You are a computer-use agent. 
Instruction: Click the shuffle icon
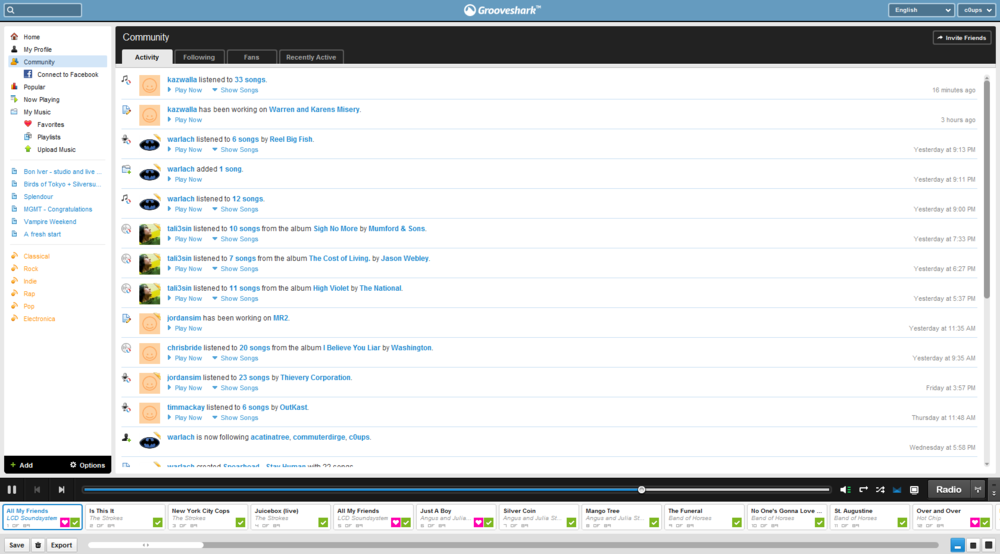(x=880, y=490)
